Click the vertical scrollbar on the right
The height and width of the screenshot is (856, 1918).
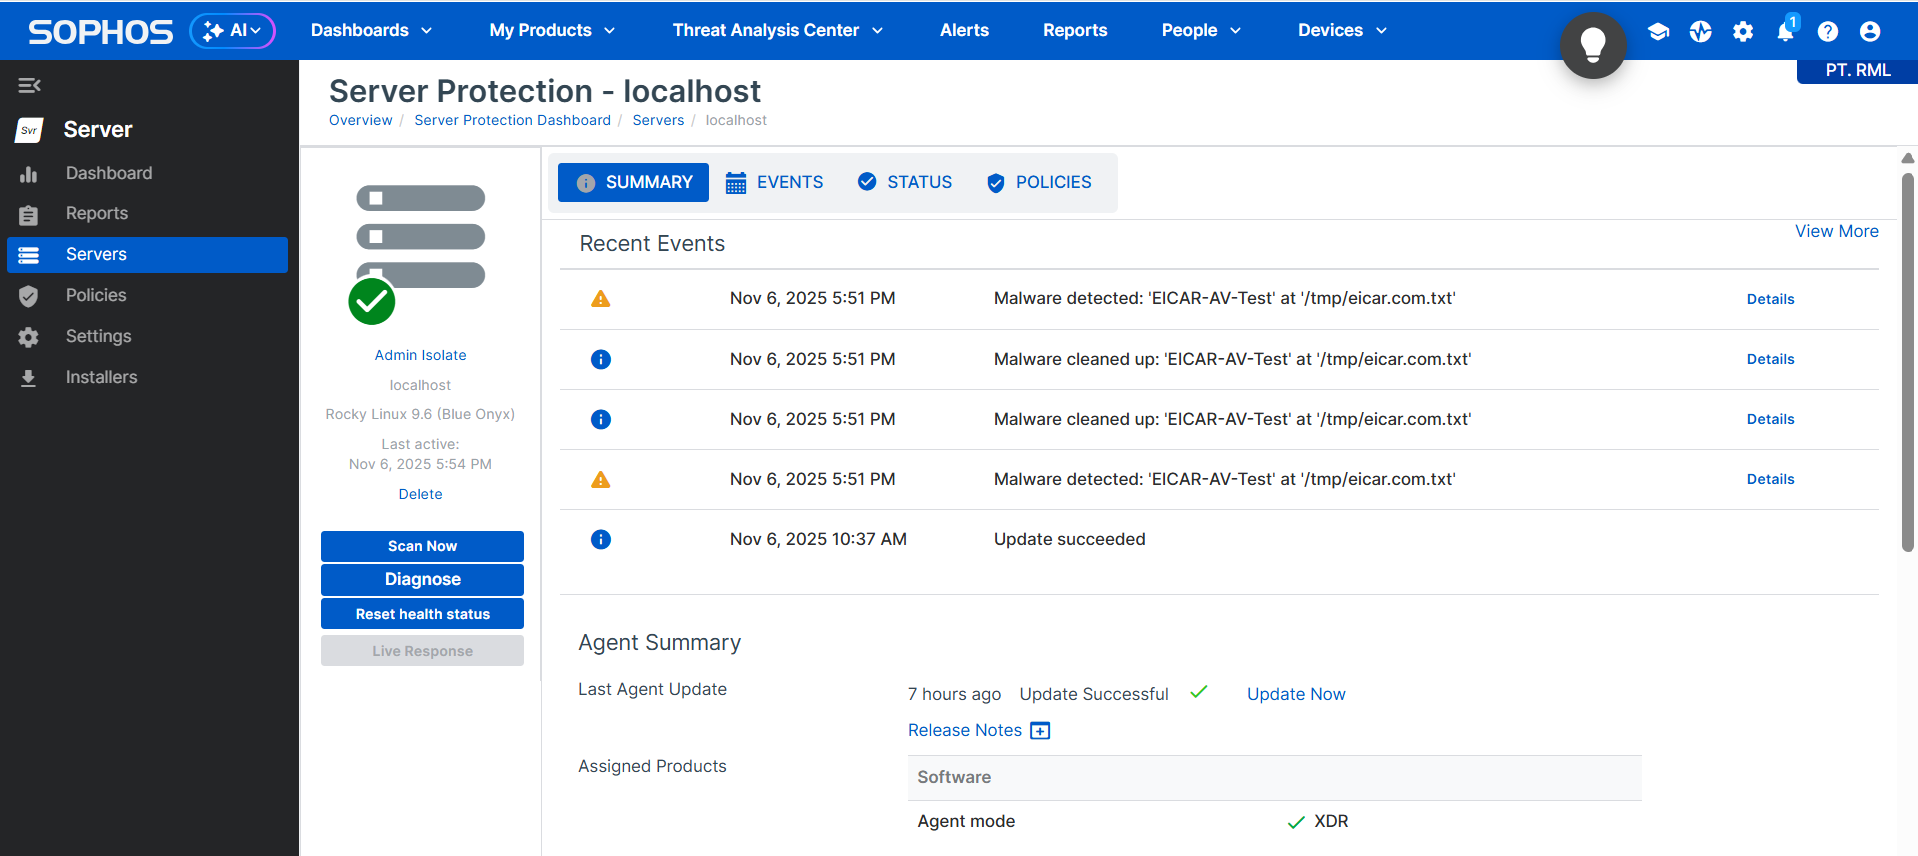tap(1907, 360)
